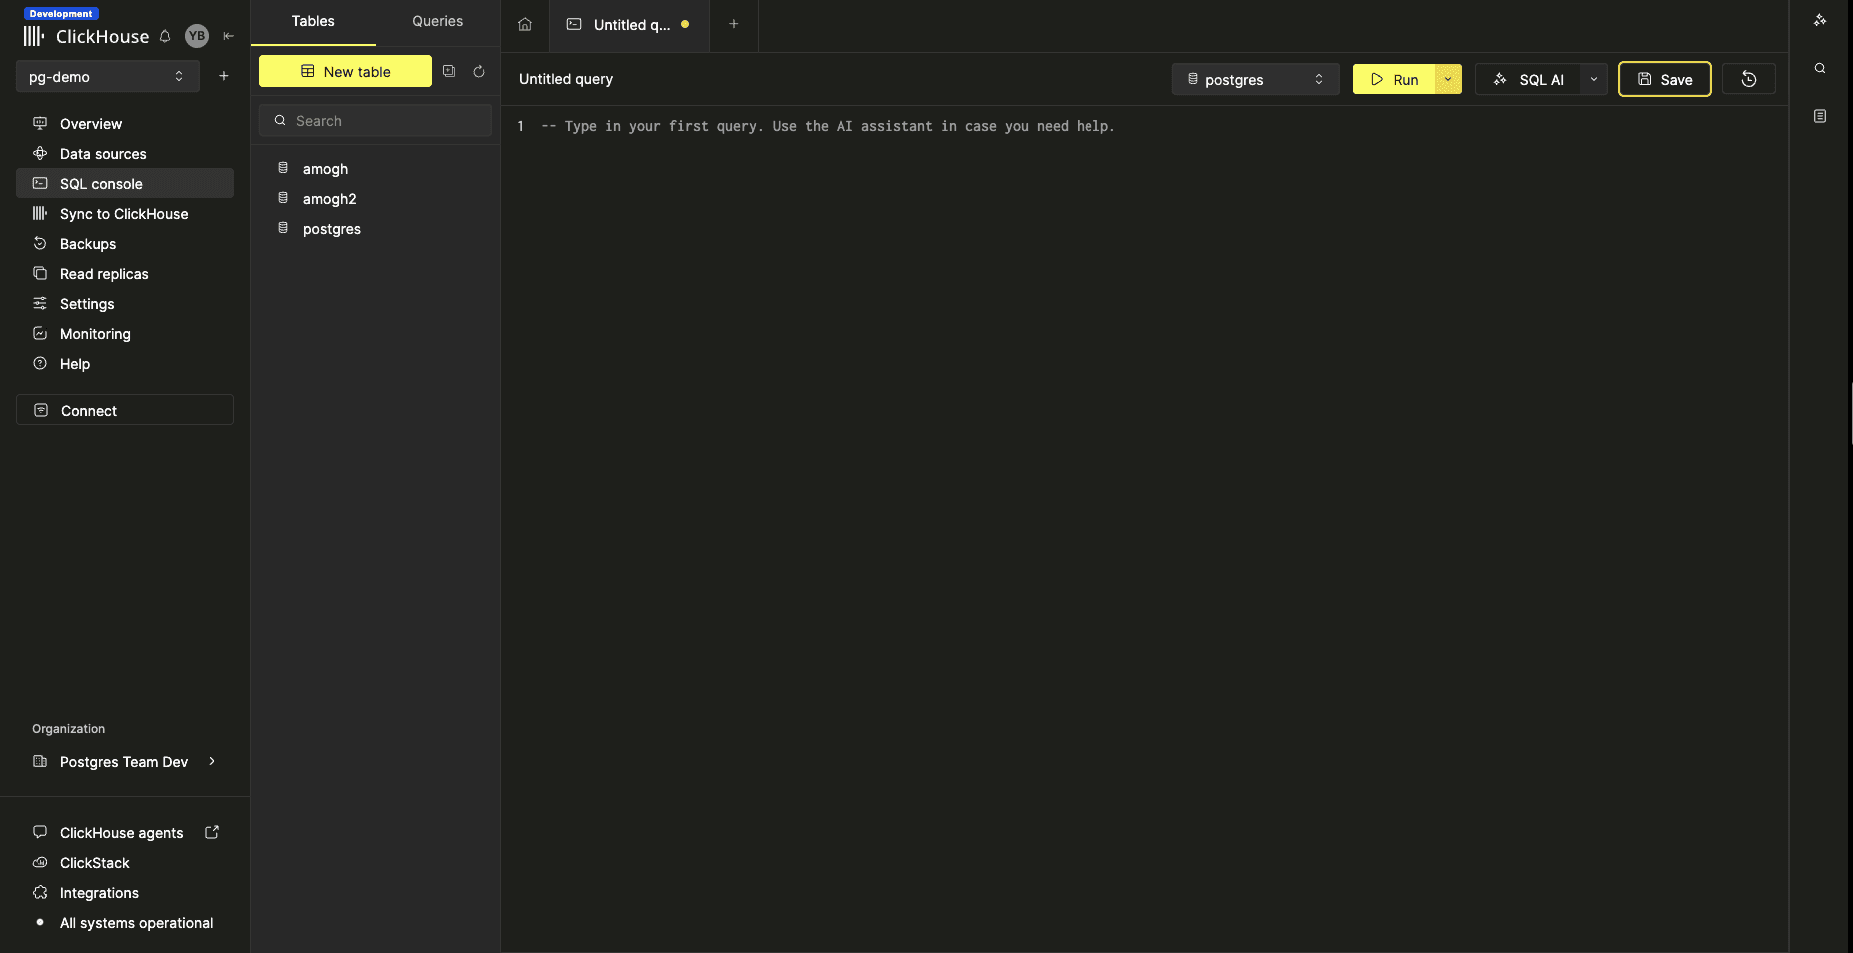Open SQL AI assistant
This screenshot has width=1853, height=953.
(x=1528, y=79)
